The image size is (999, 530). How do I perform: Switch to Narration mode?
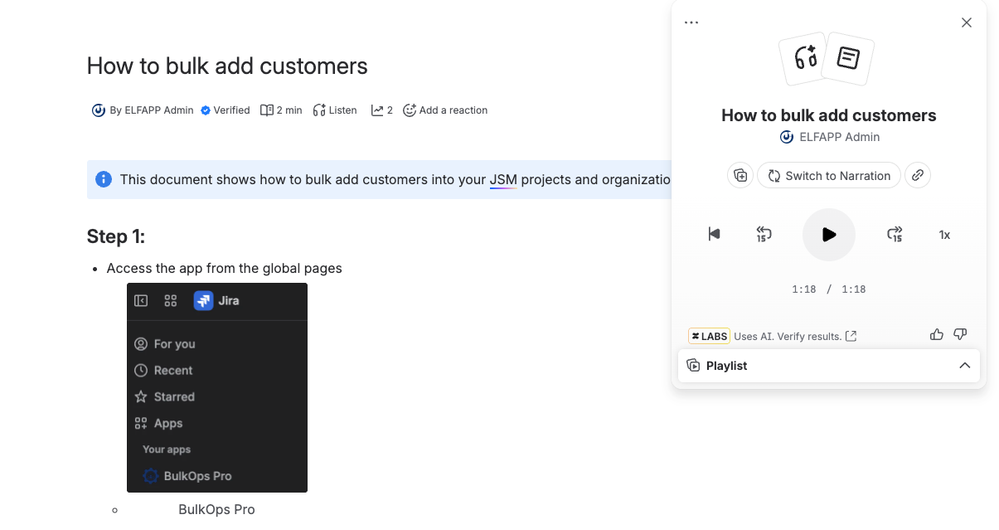pos(829,175)
